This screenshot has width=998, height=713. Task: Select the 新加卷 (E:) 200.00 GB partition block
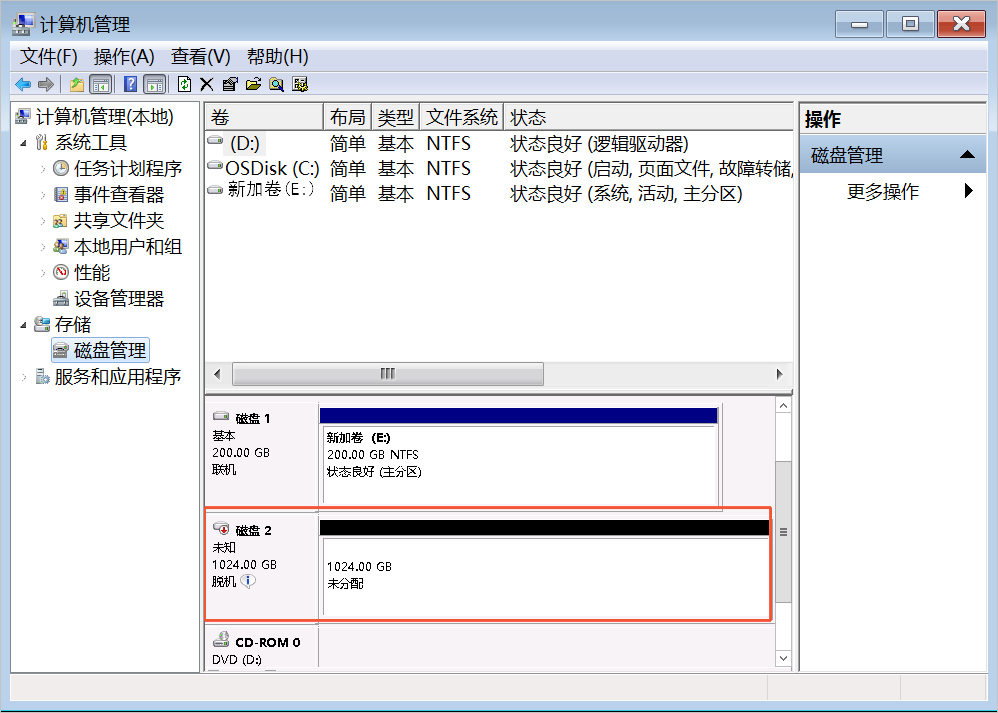coord(519,456)
